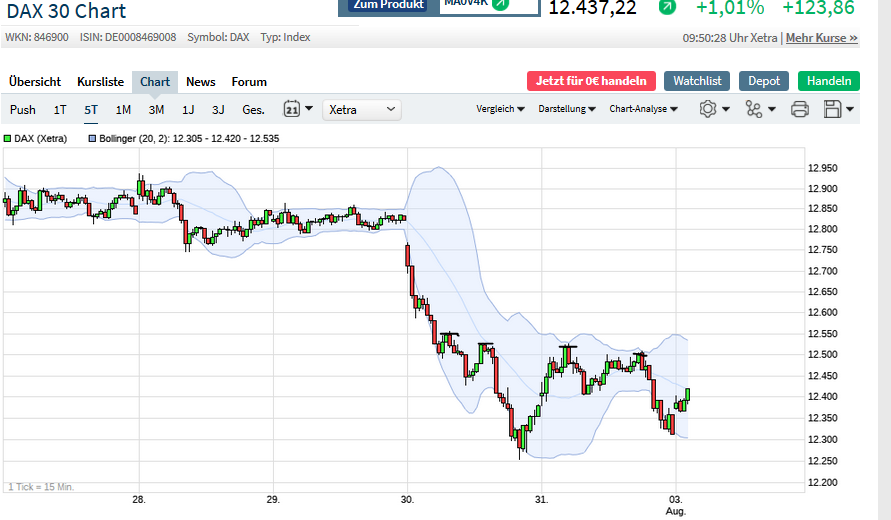The width and height of the screenshot is (891, 520).
Task: Open the calendar date picker icon
Action: 293,109
